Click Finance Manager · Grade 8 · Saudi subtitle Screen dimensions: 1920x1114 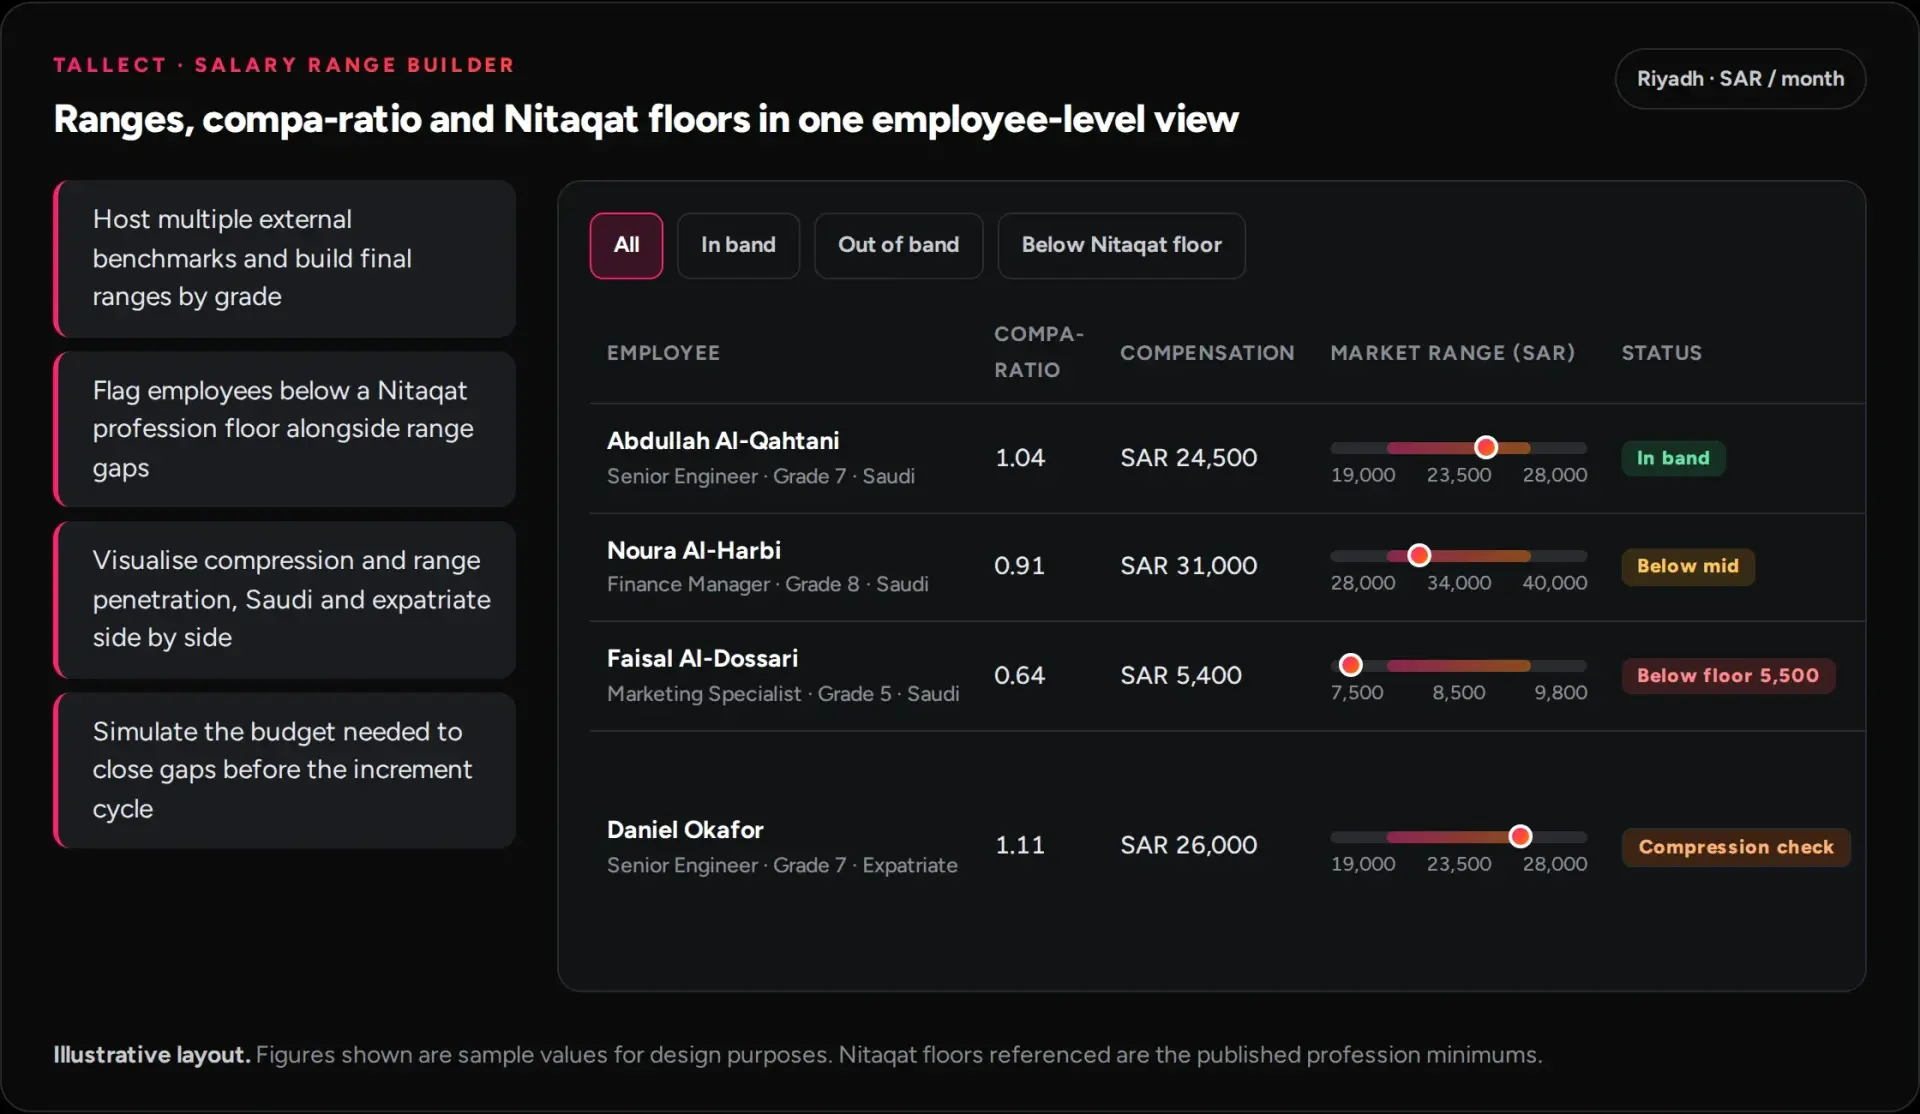tap(767, 585)
